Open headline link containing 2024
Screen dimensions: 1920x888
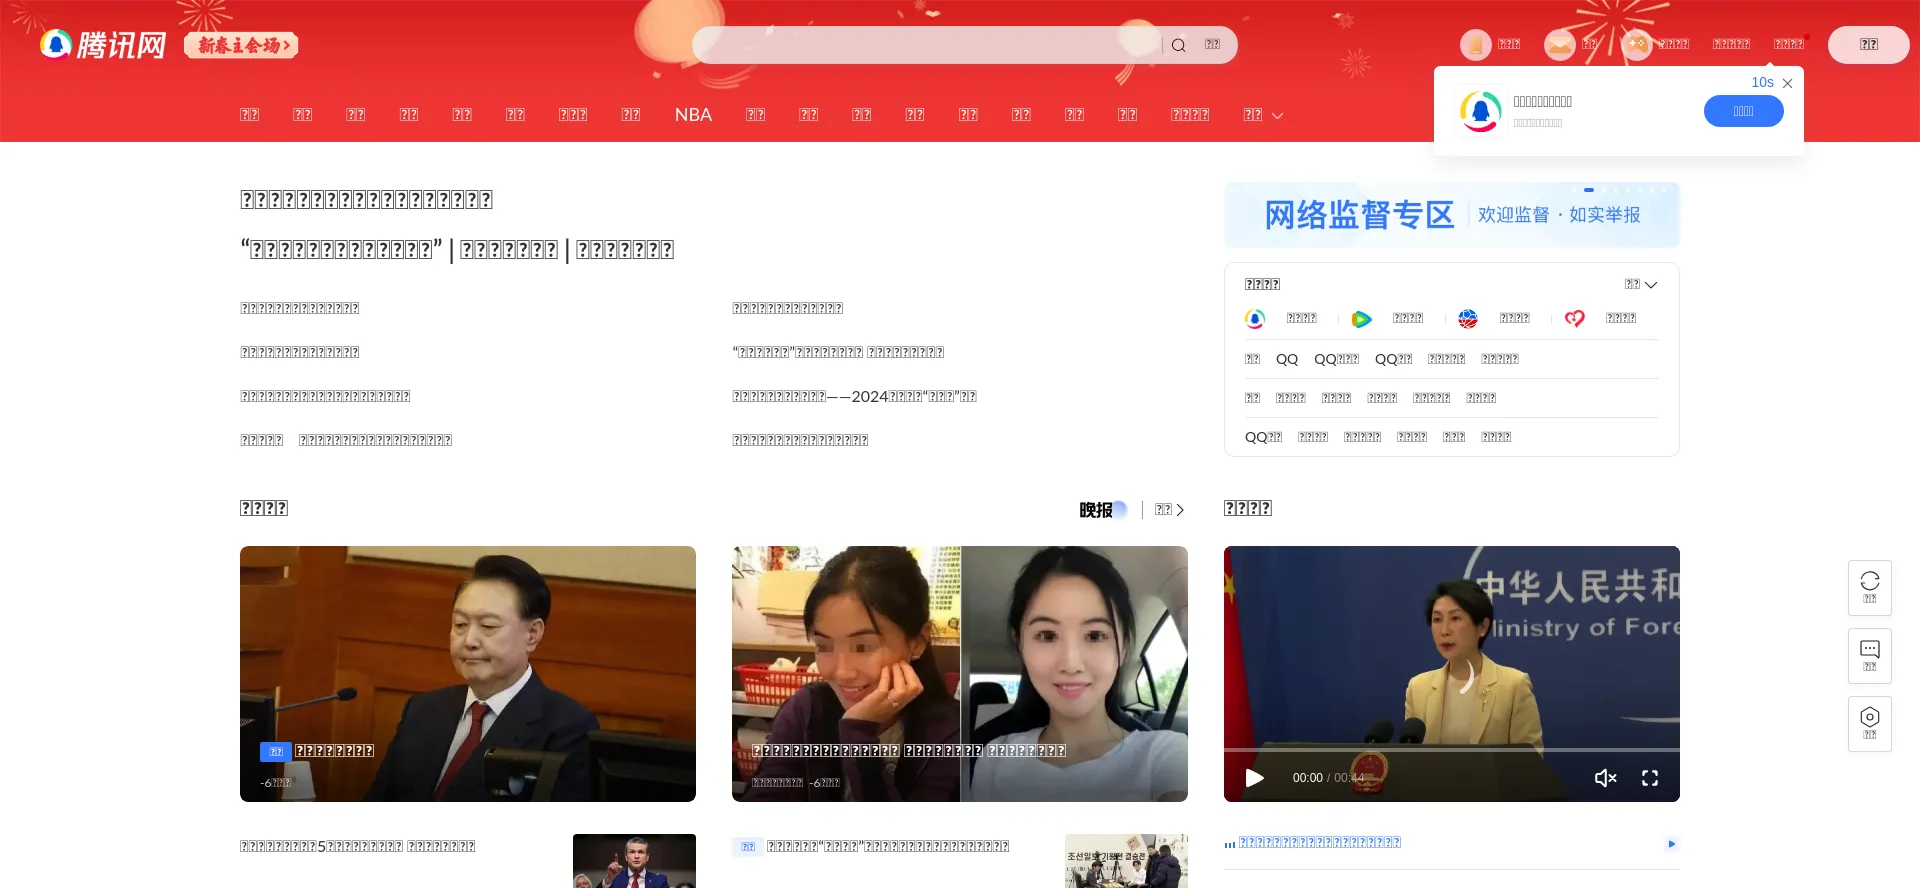[x=854, y=397]
